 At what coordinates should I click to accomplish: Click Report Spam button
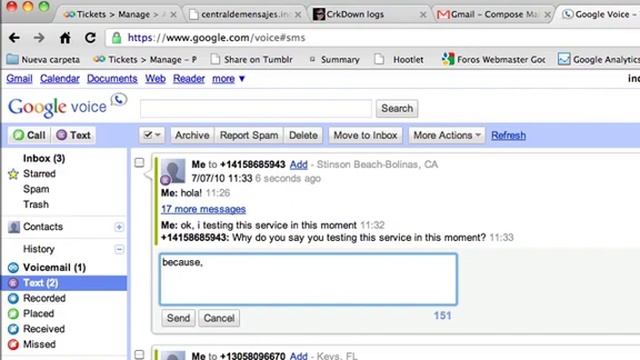pos(249,135)
